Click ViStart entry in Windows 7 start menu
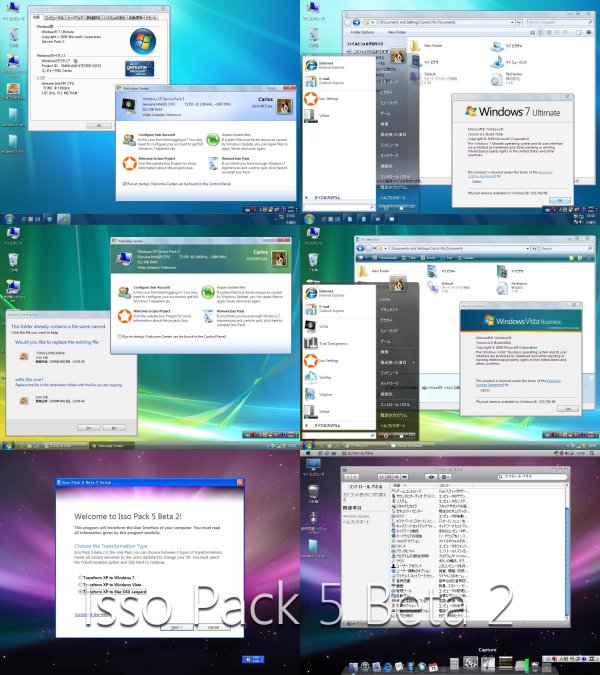The image size is (600, 675). click(x=311, y=116)
